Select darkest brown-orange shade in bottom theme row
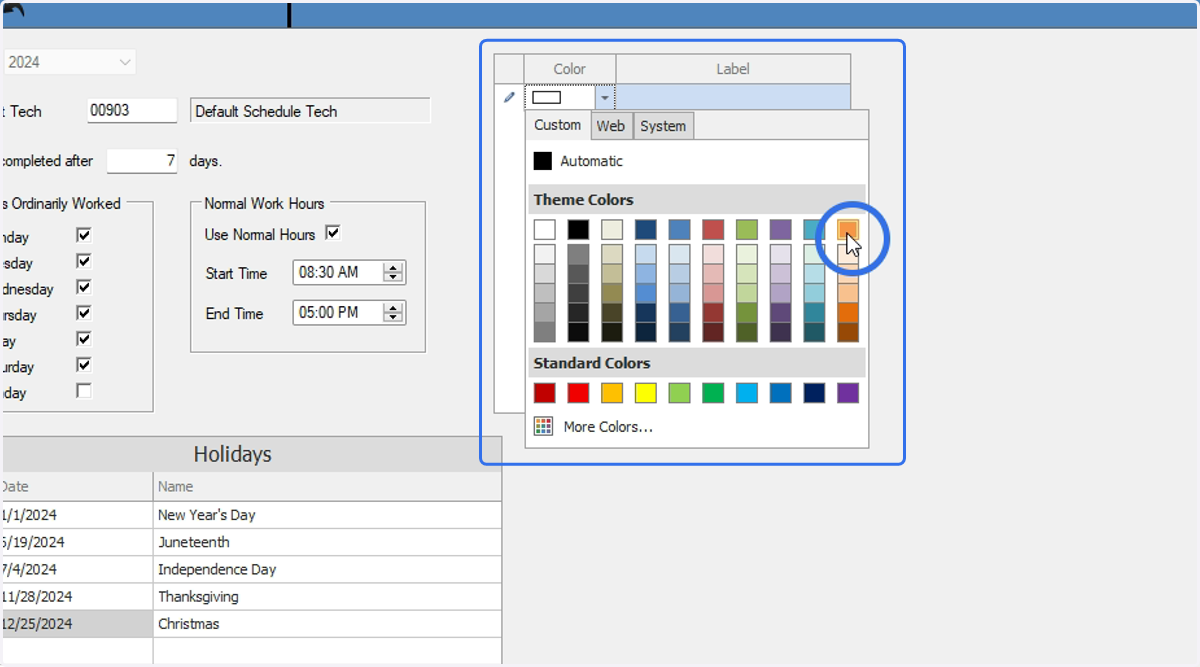Screen dimensions: 1200x667 (x=848, y=332)
